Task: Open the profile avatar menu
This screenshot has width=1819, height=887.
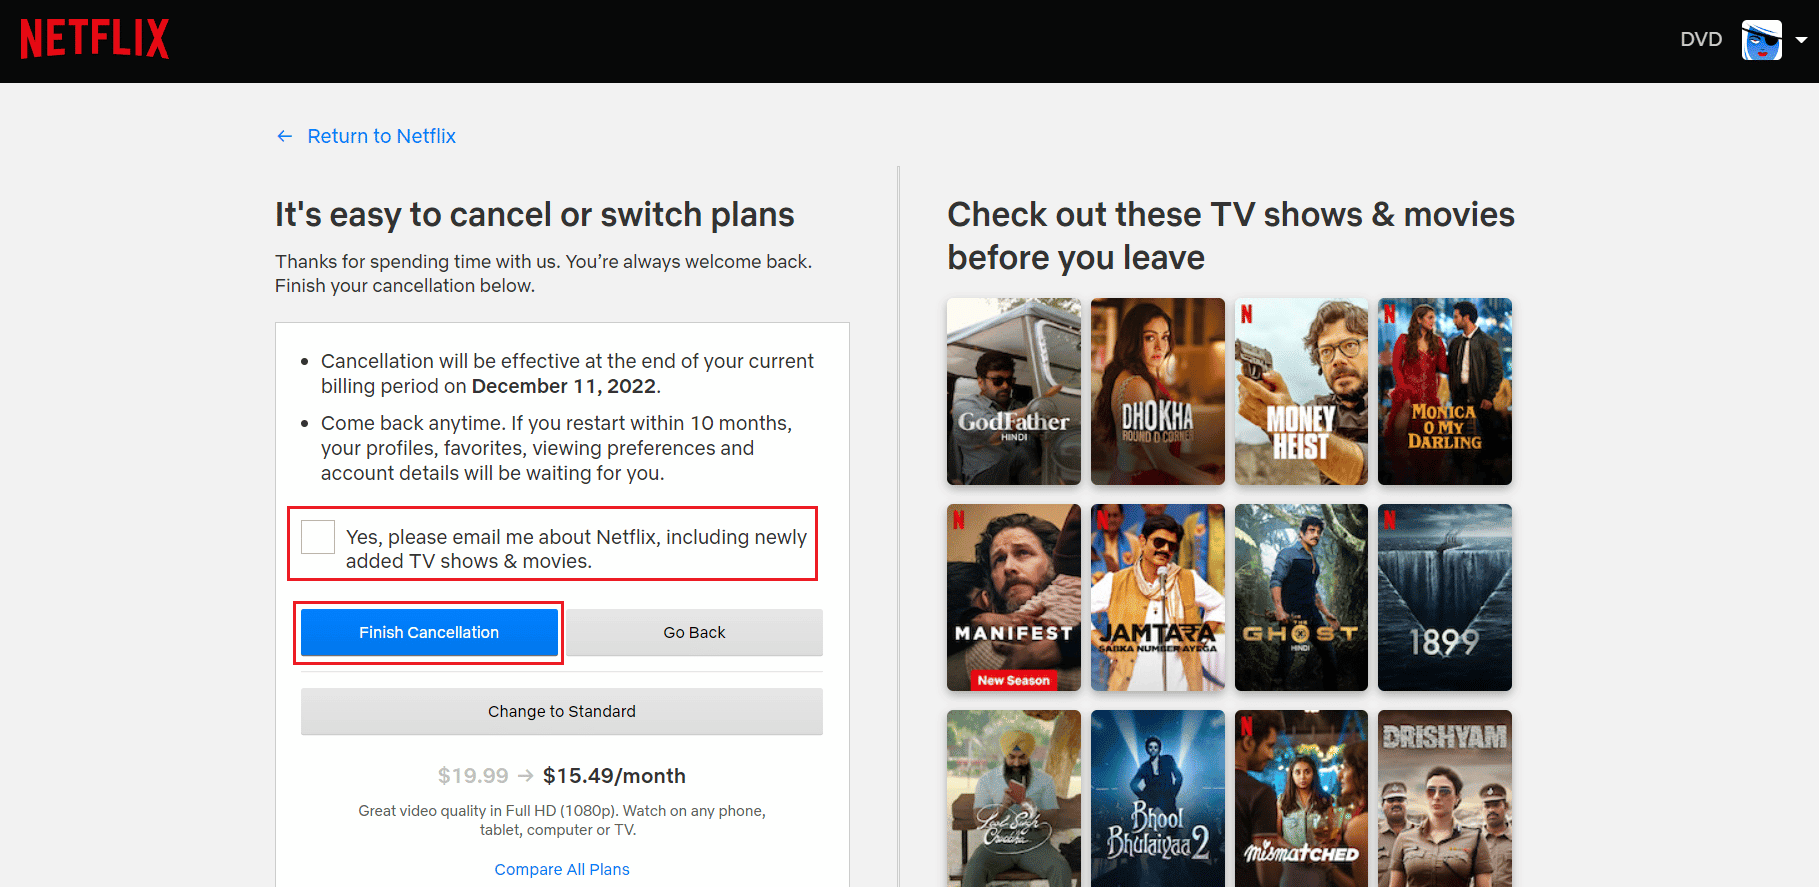Action: (1761, 40)
